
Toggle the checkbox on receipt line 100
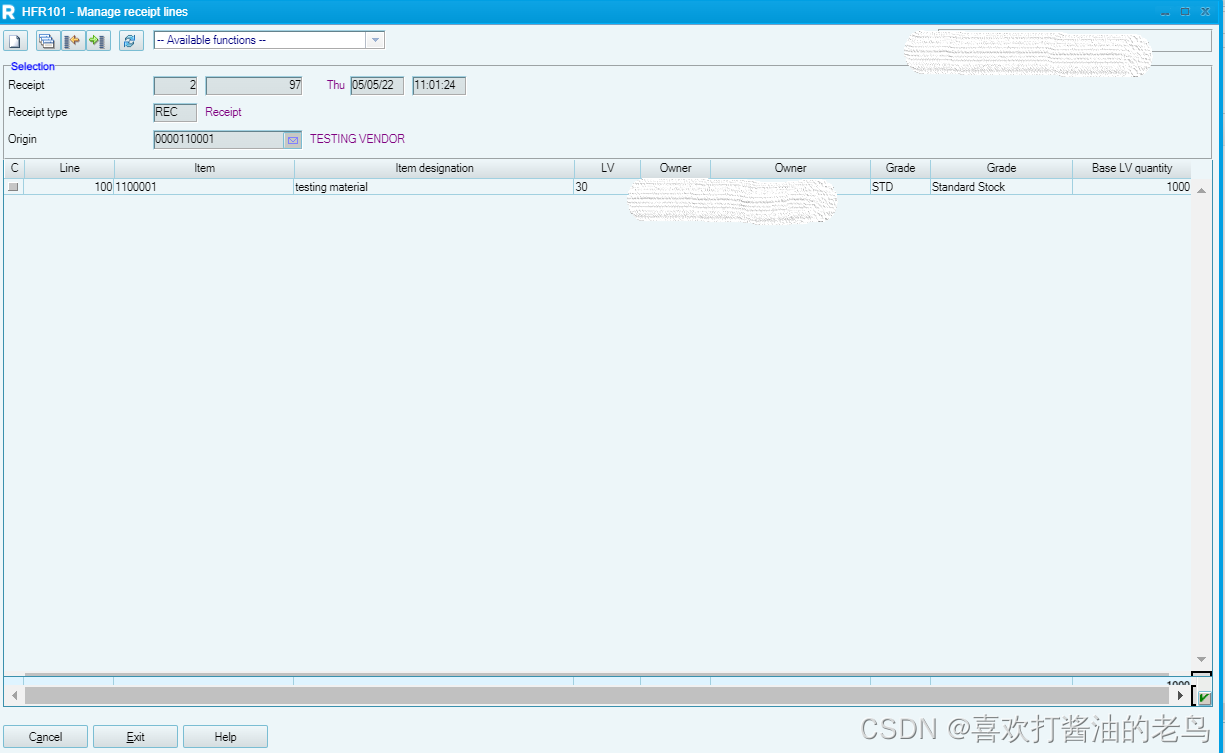(x=13, y=187)
